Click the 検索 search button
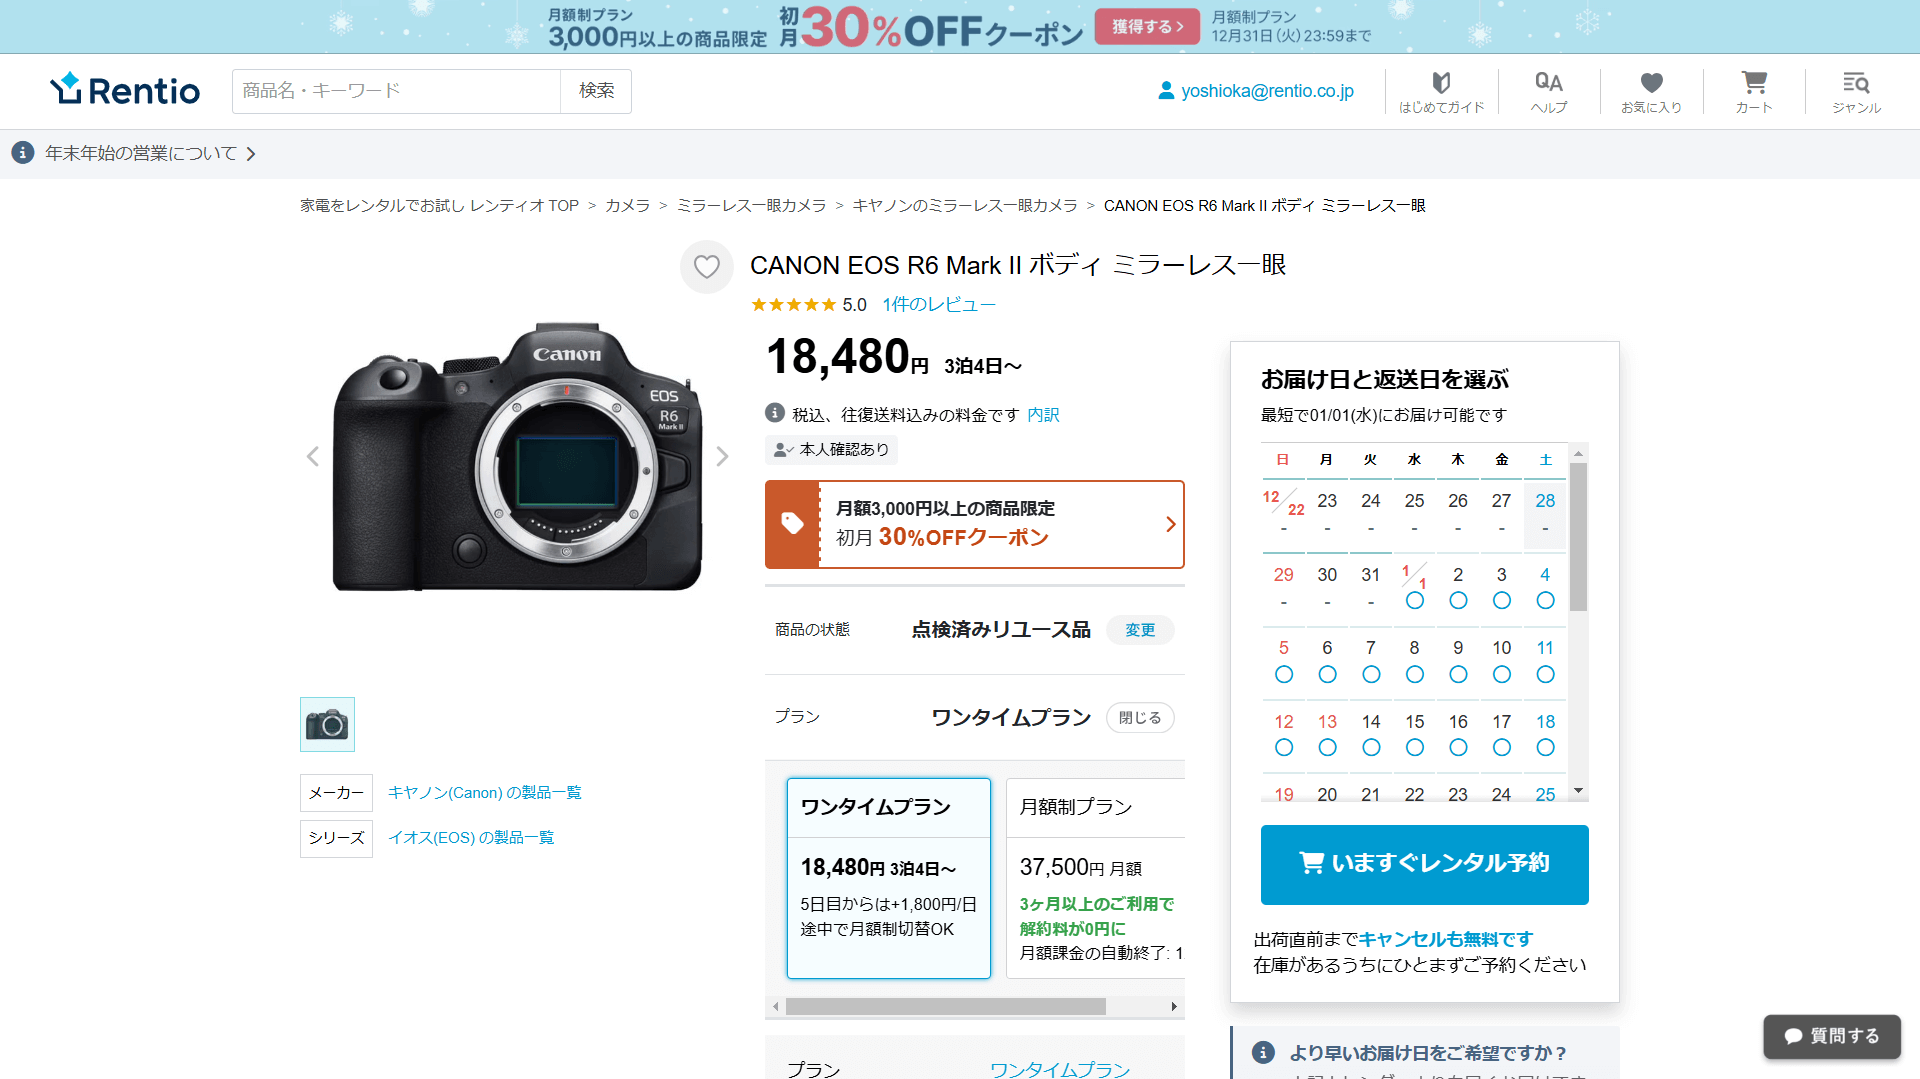 tap(596, 91)
